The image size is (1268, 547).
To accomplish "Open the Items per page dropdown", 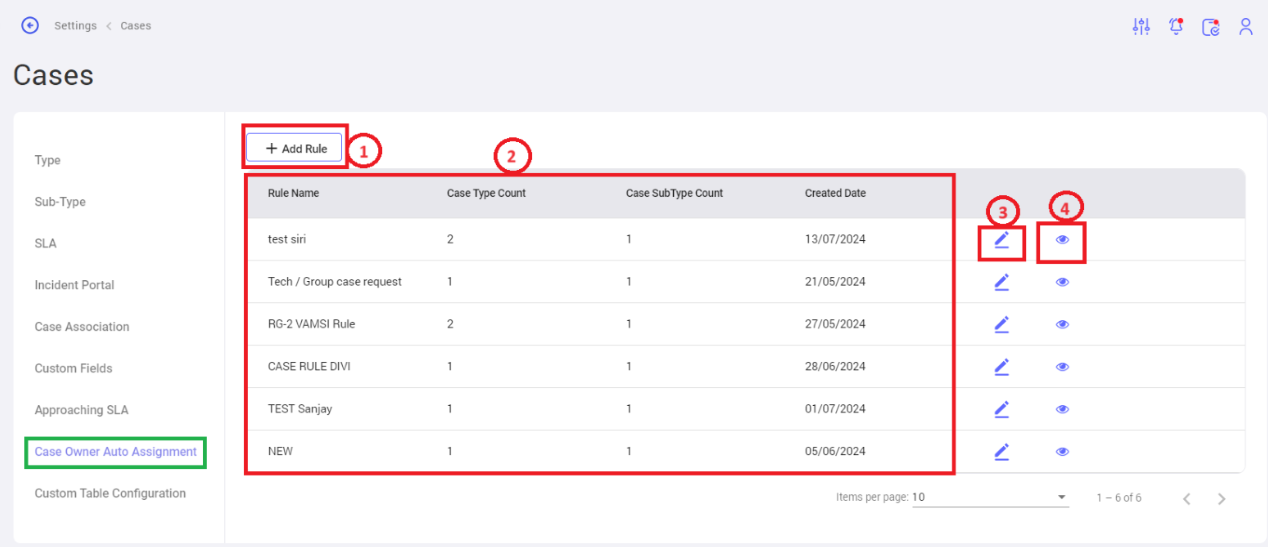I will 989,498.
